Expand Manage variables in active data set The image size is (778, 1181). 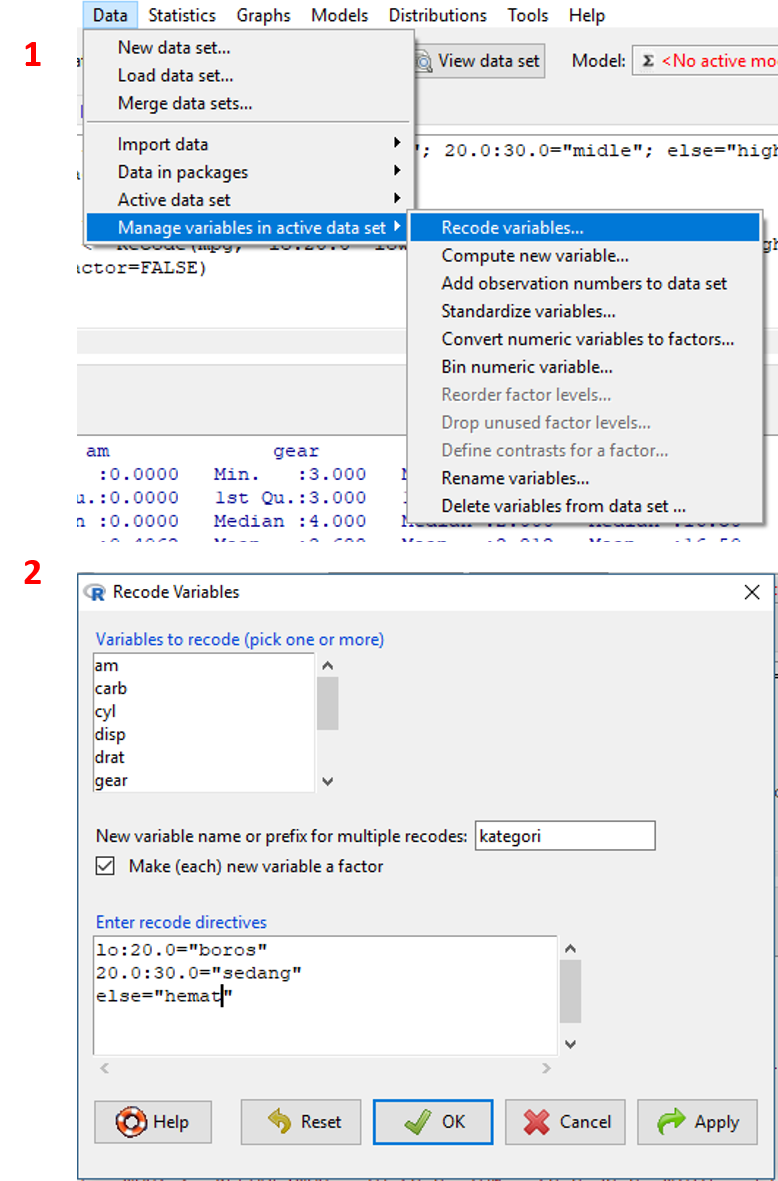point(249,227)
